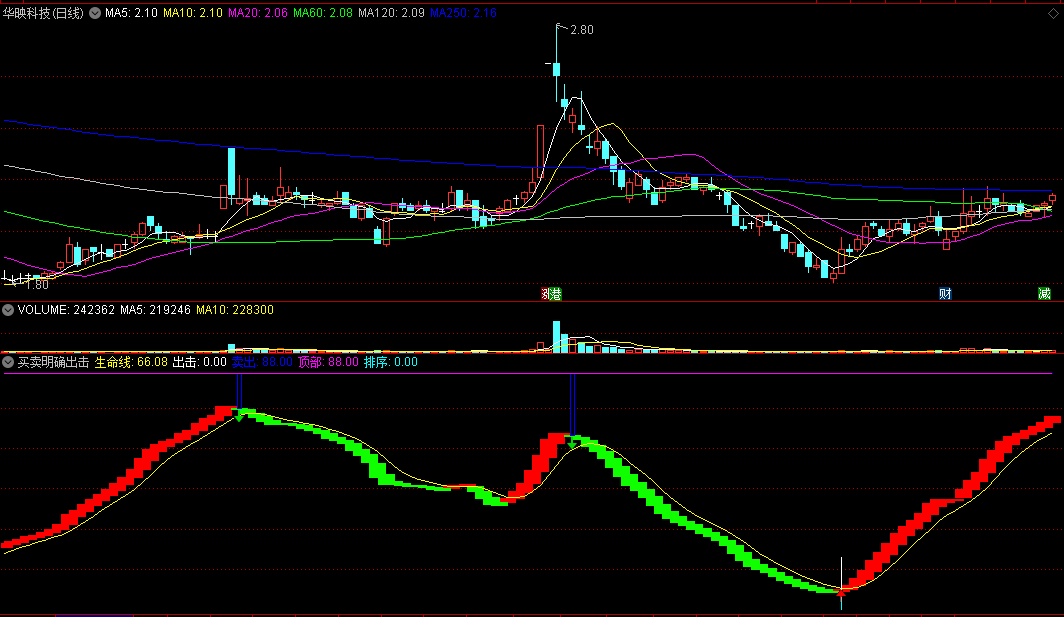Click the 出击: 0.00 value
Viewport: 1064px width, 617px height.
coord(200,362)
